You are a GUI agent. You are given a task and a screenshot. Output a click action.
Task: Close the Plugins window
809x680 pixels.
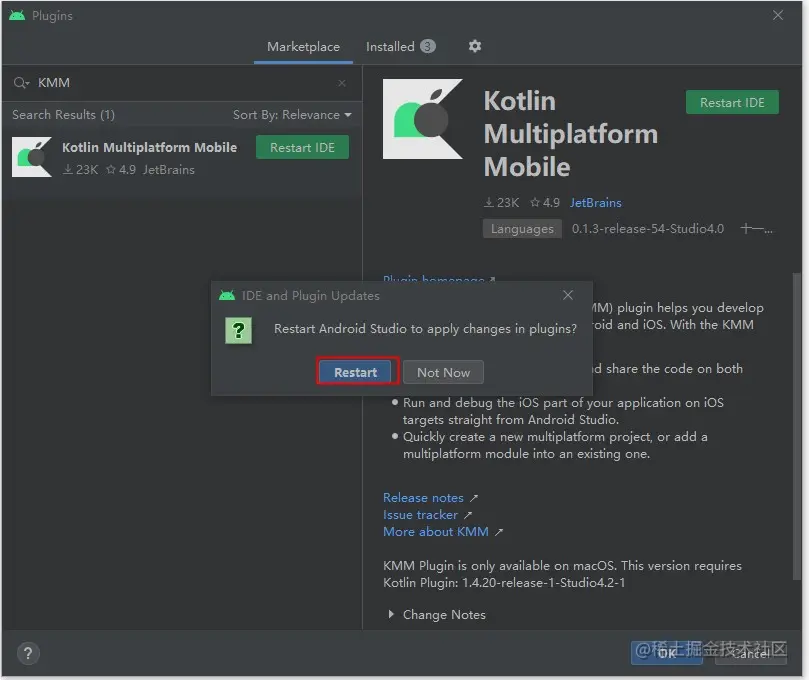778,15
